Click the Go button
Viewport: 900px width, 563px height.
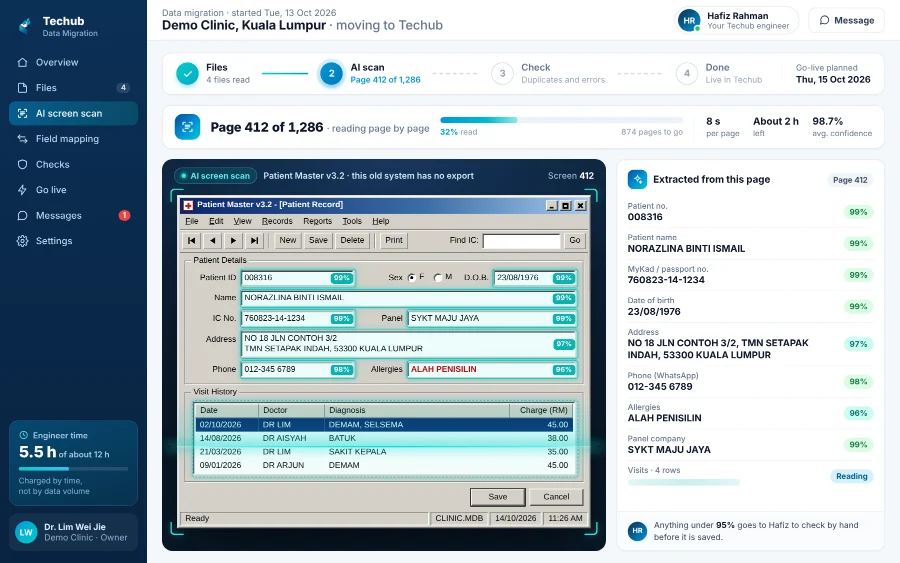point(575,240)
